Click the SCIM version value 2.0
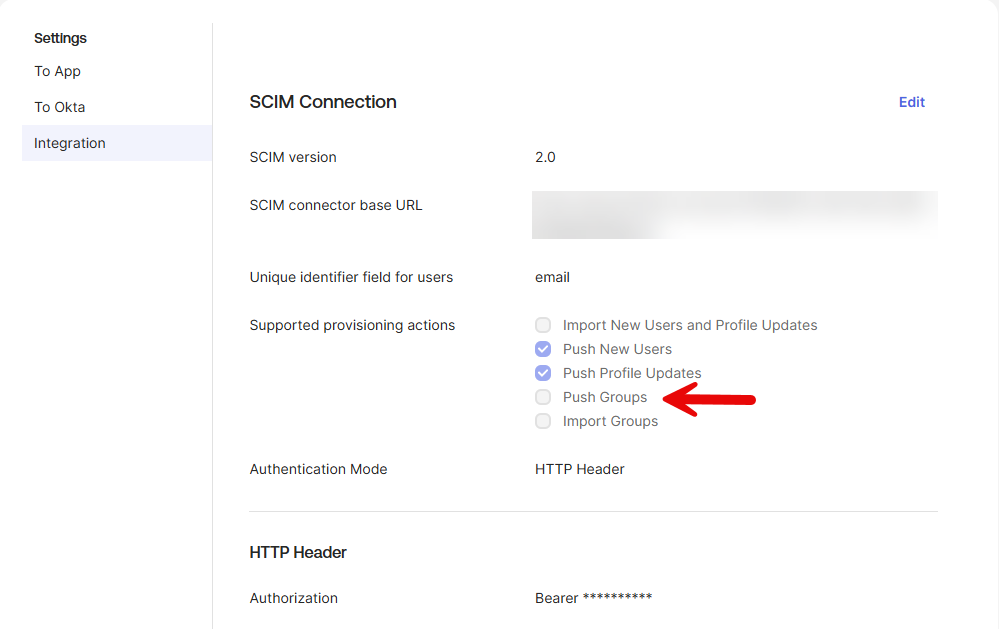Viewport: 999px width, 629px height. pos(545,157)
